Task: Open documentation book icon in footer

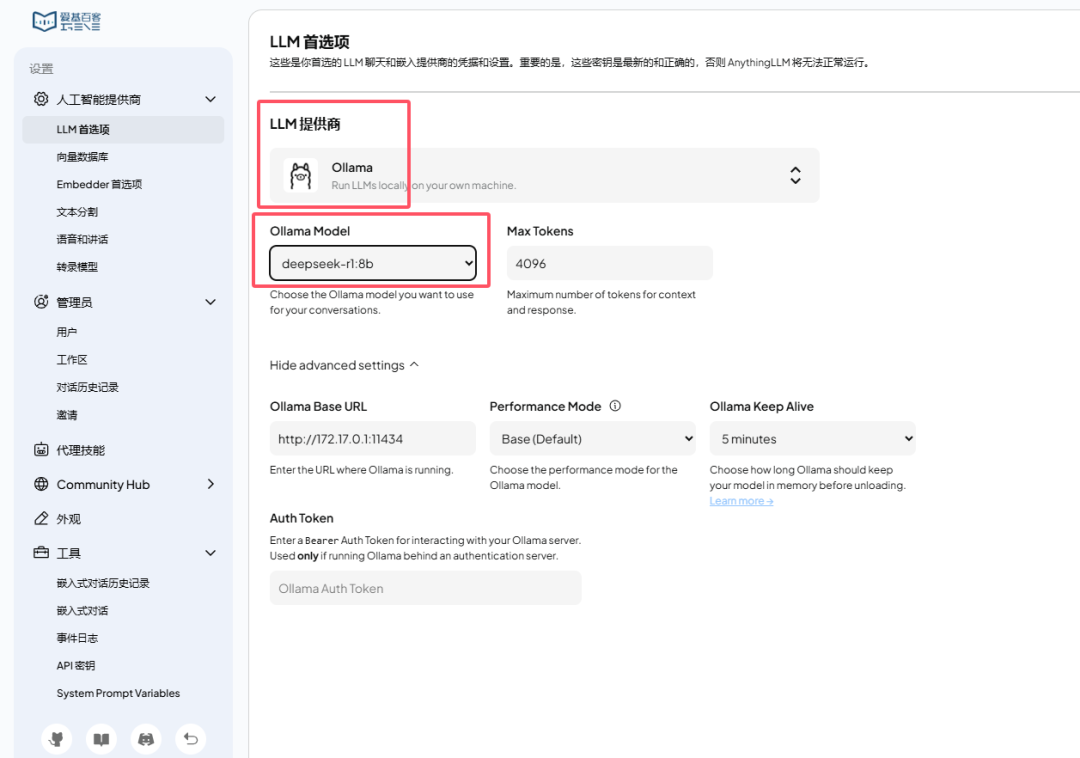Action: click(x=101, y=739)
